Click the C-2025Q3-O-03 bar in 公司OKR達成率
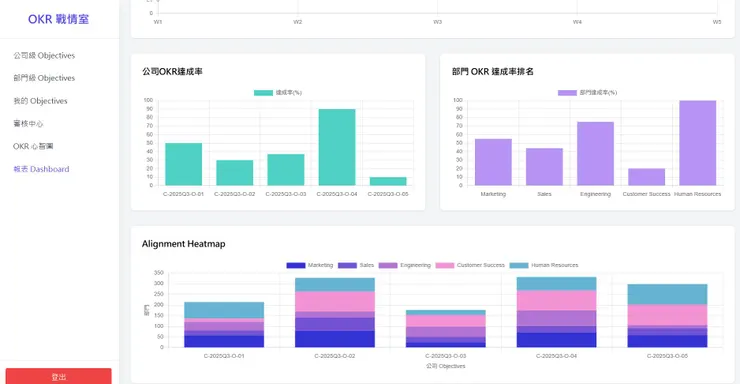 [x=286, y=170]
